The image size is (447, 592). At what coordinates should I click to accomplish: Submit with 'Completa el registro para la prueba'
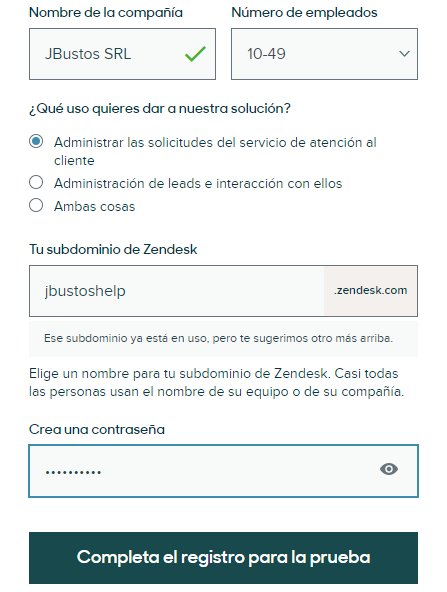pos(224,558)
